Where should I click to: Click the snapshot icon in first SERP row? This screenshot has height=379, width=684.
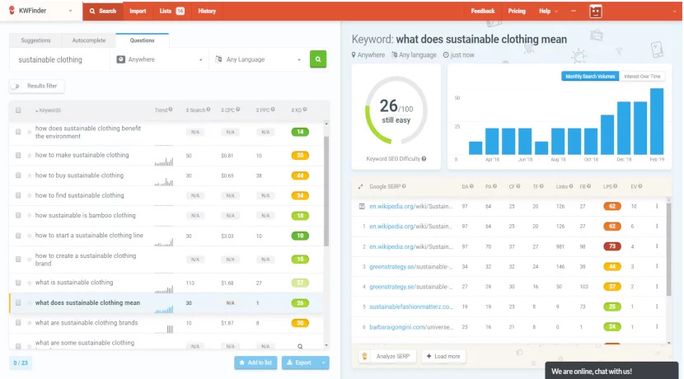[x=362, y=206]
